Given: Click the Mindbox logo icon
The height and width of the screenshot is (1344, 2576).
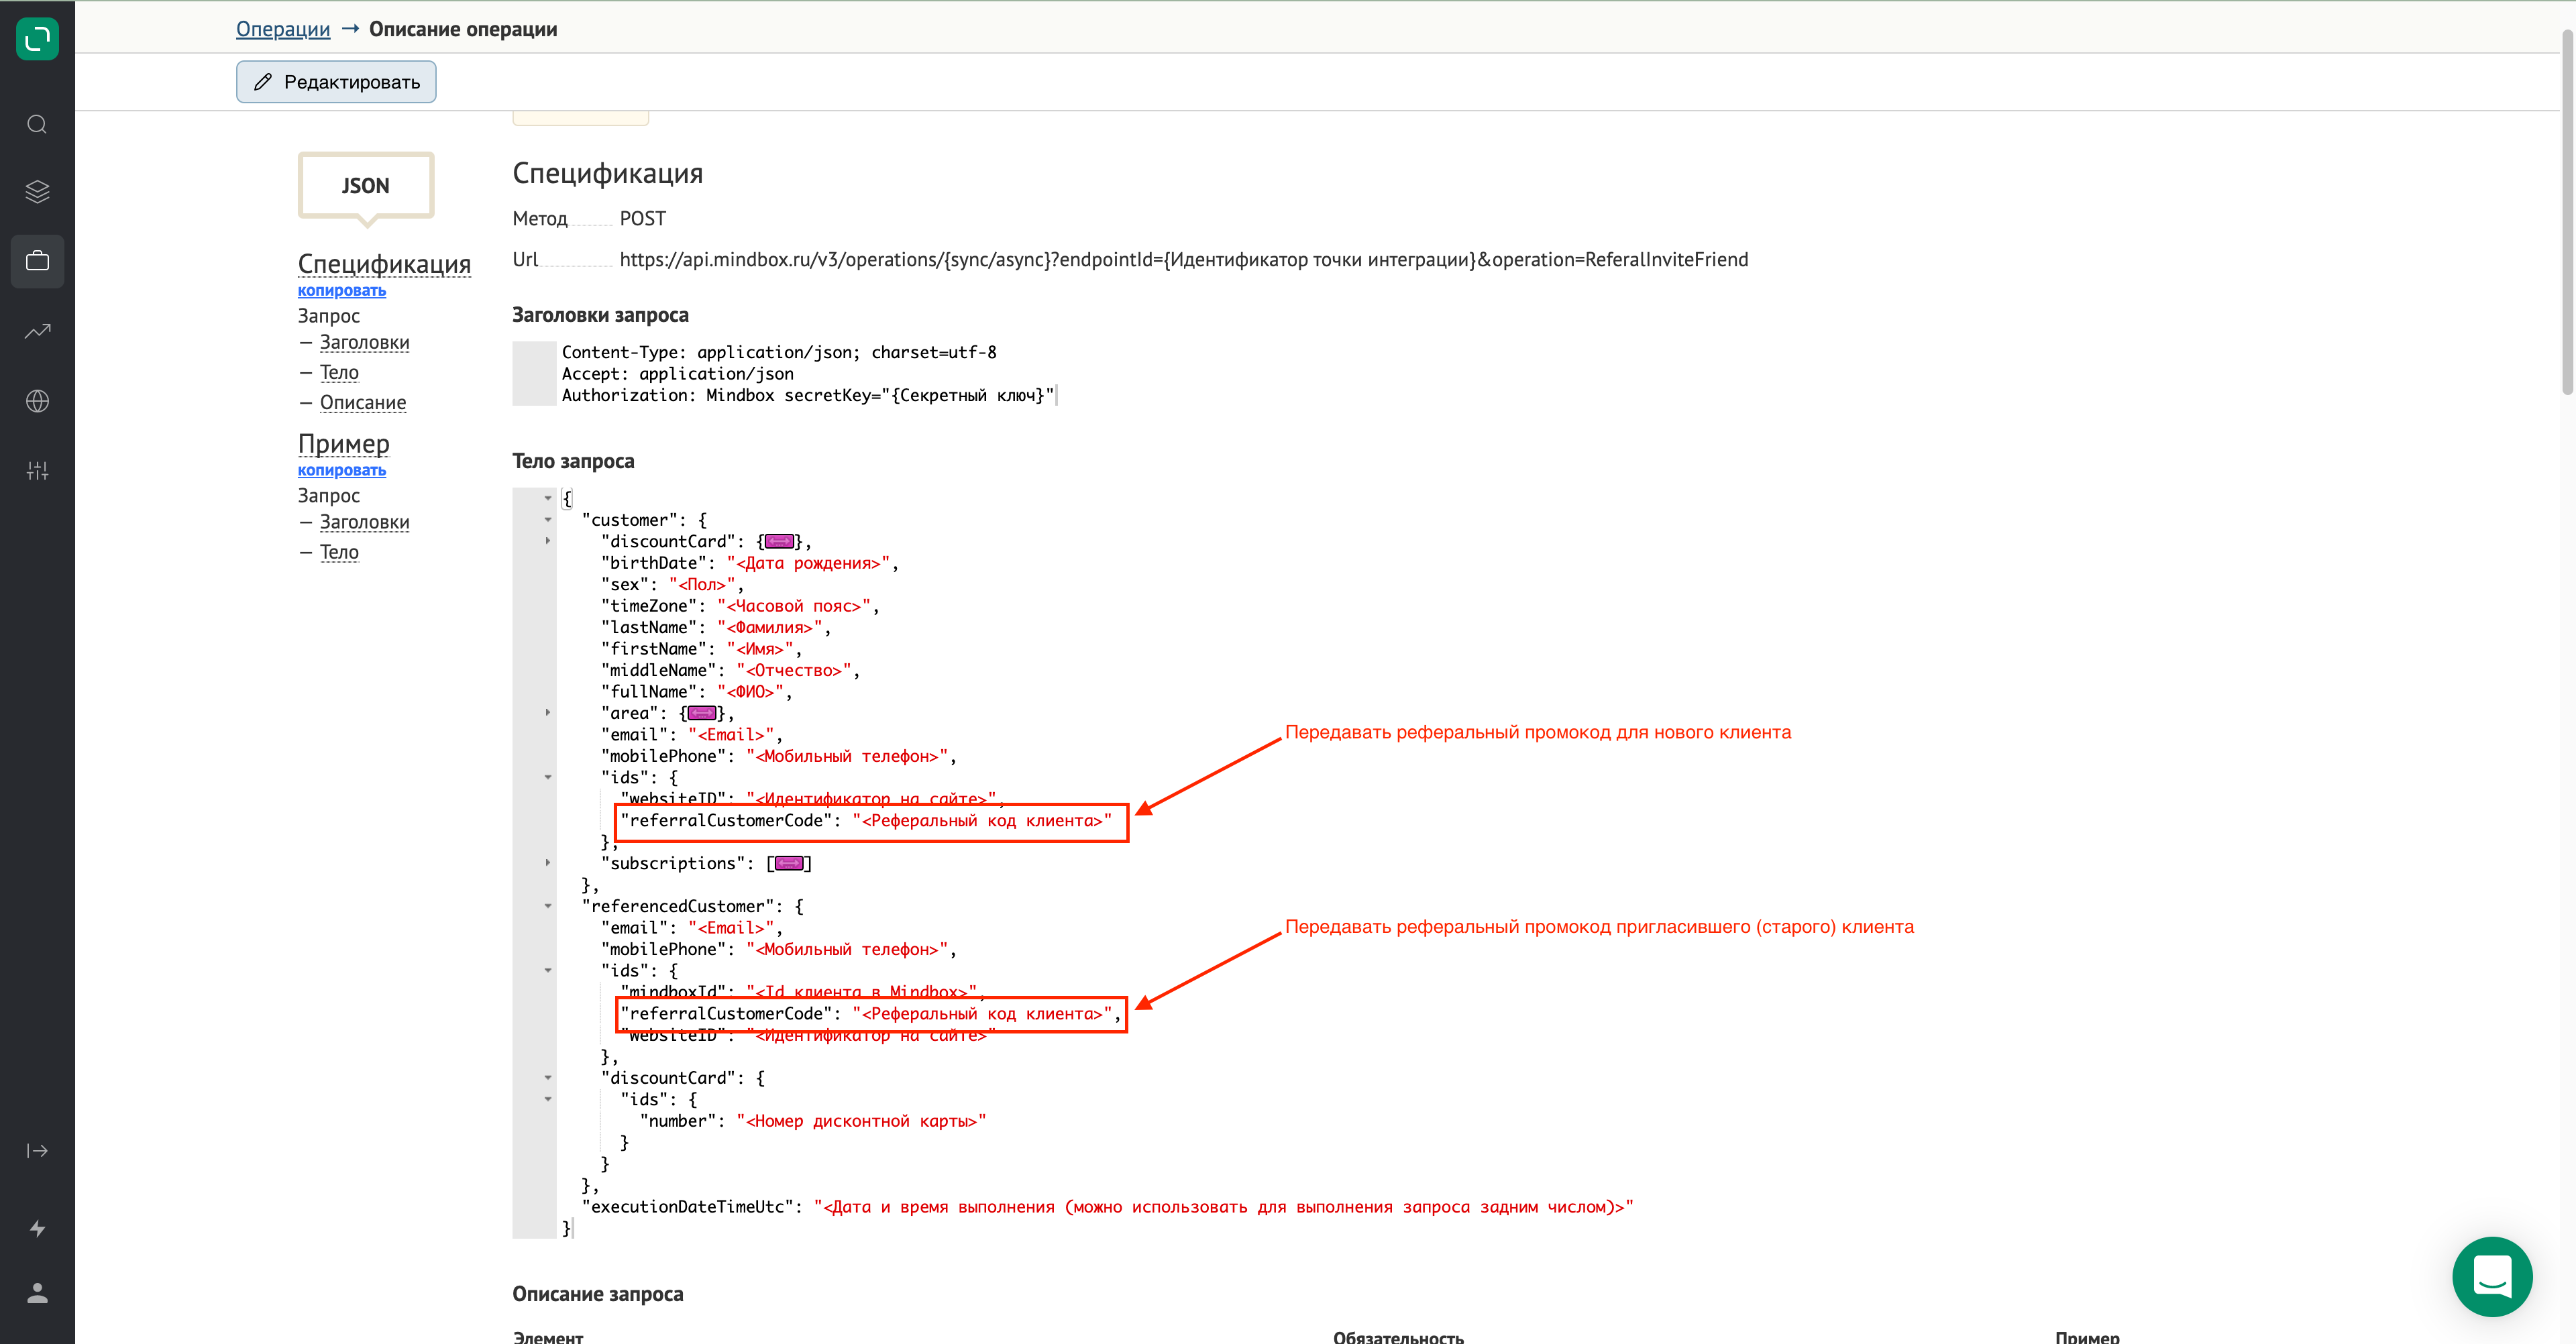Looking at the screenshot, I should tap(37, 39).
